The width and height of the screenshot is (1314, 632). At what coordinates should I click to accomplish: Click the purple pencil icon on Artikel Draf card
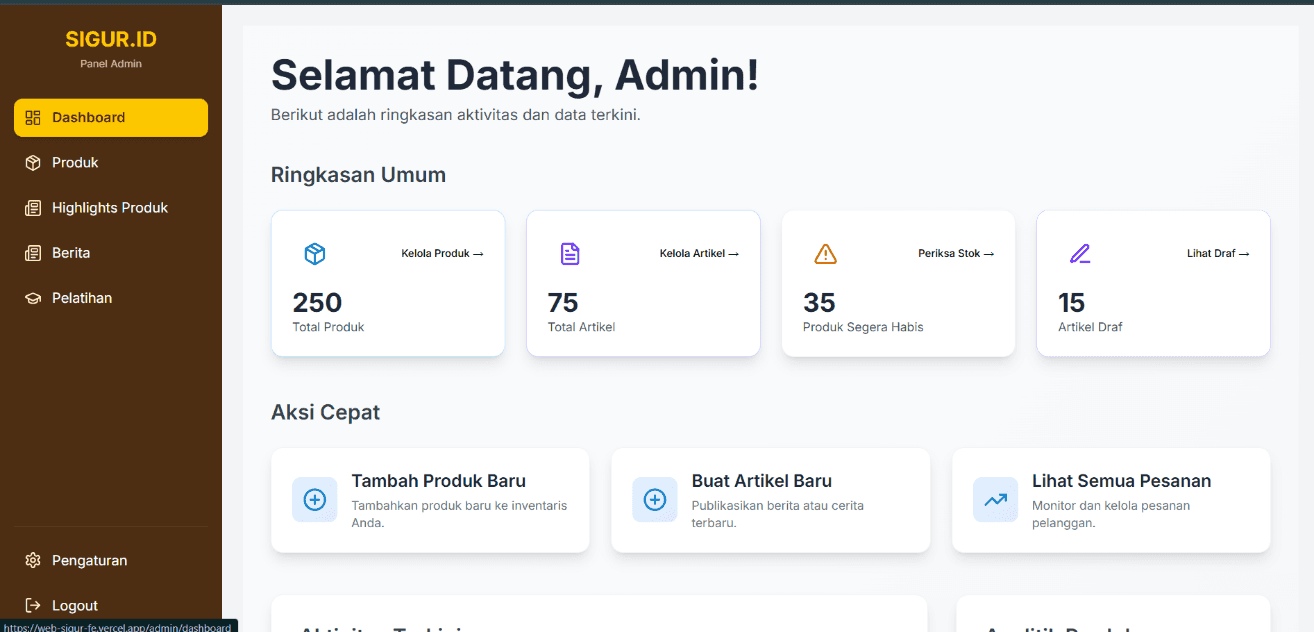(1080, 254)
